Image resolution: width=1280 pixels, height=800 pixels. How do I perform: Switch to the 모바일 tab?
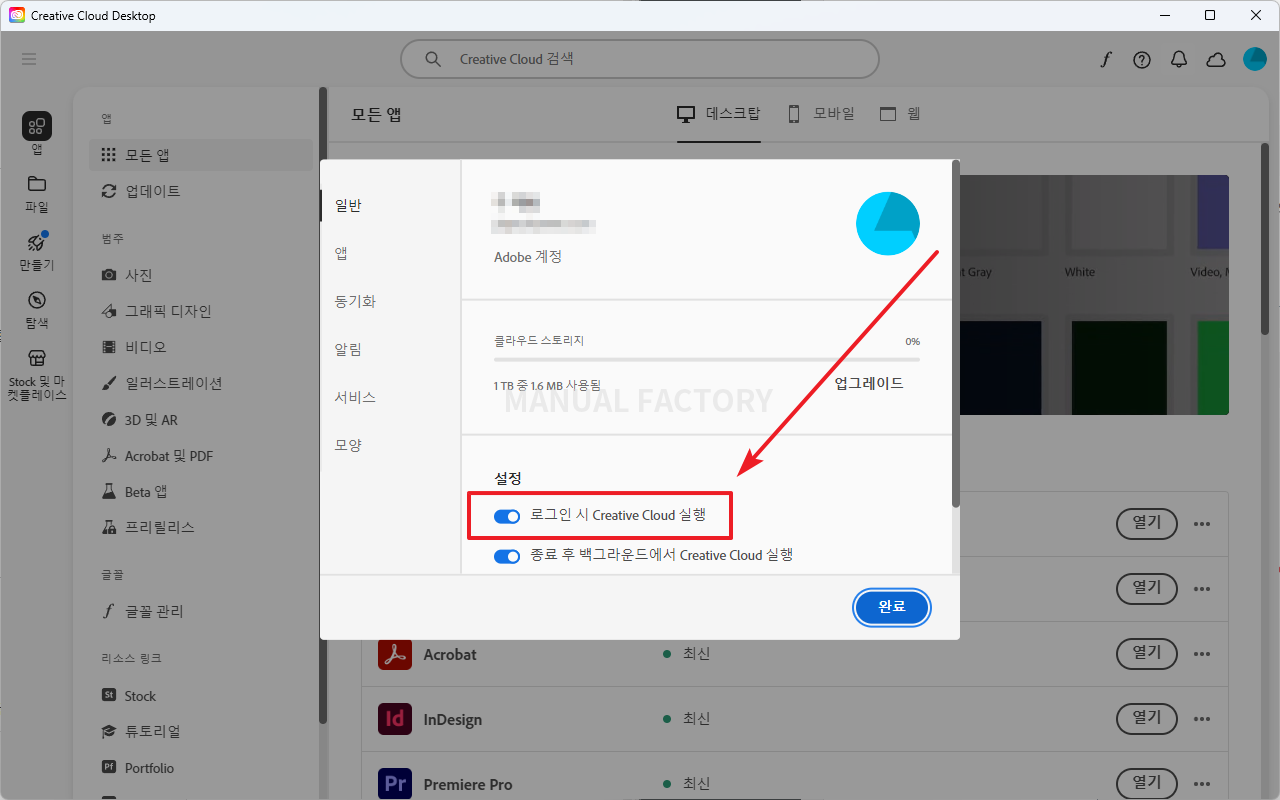(x=820, y=114)
